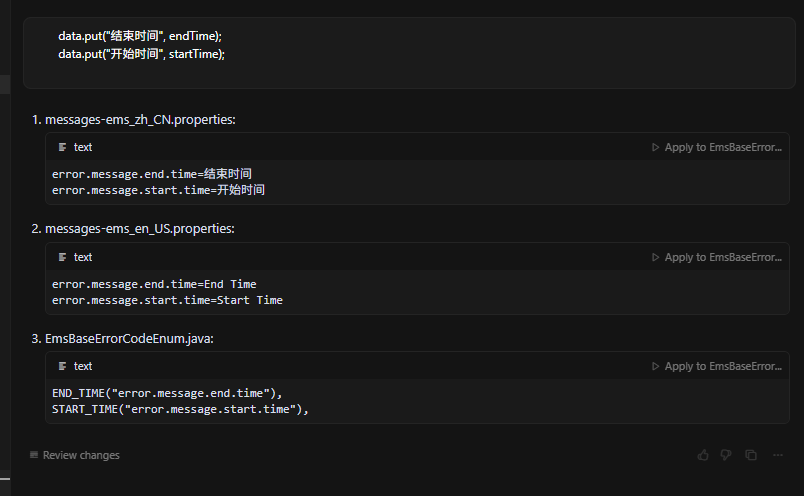
Task: Click text icon on en_US code block
Action: [x=63, y=257]
